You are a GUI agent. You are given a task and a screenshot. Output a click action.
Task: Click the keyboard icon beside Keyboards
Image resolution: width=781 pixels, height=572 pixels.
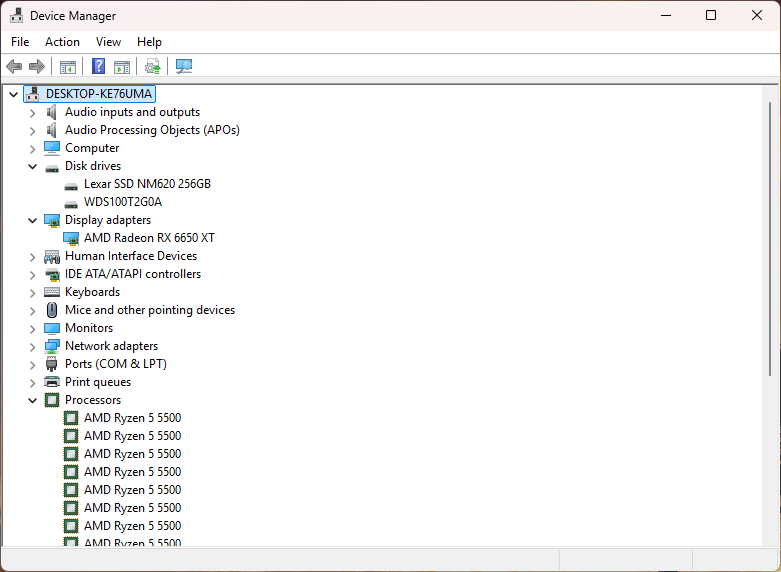coord(52,292)
